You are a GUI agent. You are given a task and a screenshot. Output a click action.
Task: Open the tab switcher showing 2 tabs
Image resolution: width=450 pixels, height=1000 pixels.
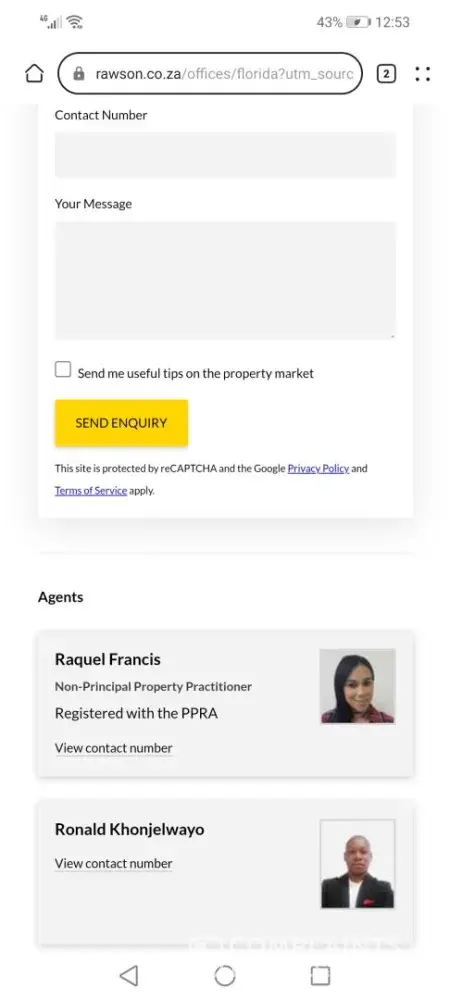[386, 74]
